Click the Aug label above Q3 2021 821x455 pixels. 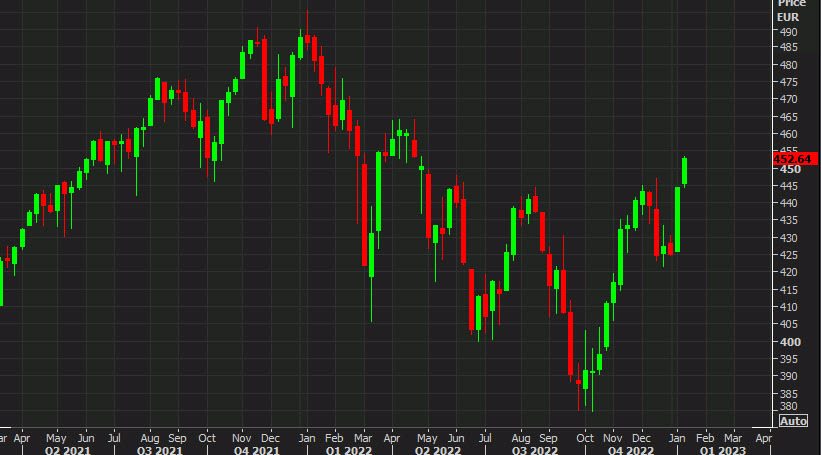pyautogui.click(x=150, y=438)
